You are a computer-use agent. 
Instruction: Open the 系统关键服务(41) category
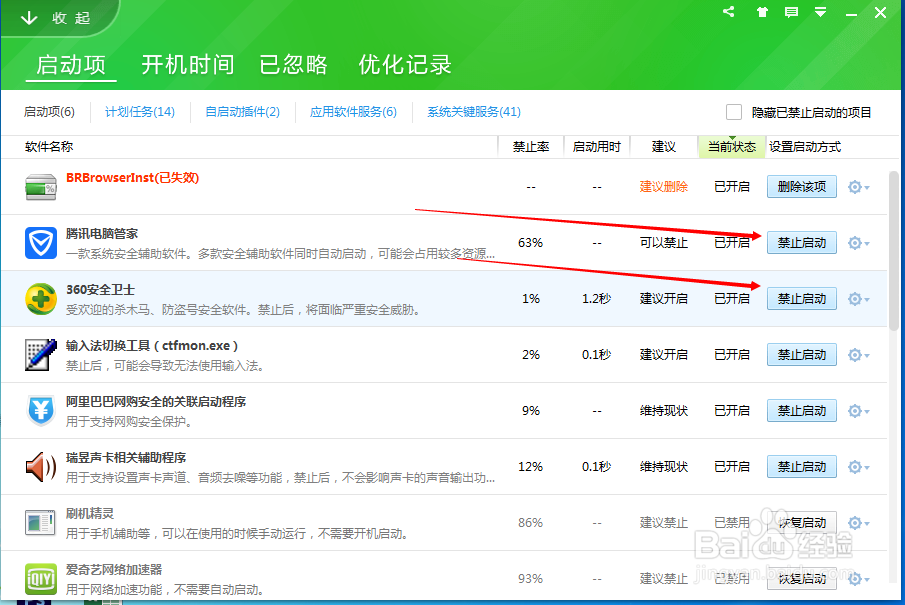click(472, 112)
